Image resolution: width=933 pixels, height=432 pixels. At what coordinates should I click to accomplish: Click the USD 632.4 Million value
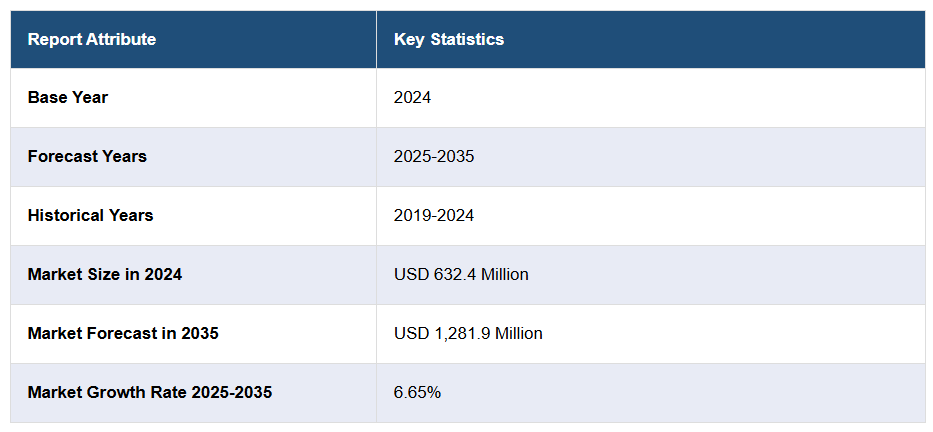click(461, 274)
